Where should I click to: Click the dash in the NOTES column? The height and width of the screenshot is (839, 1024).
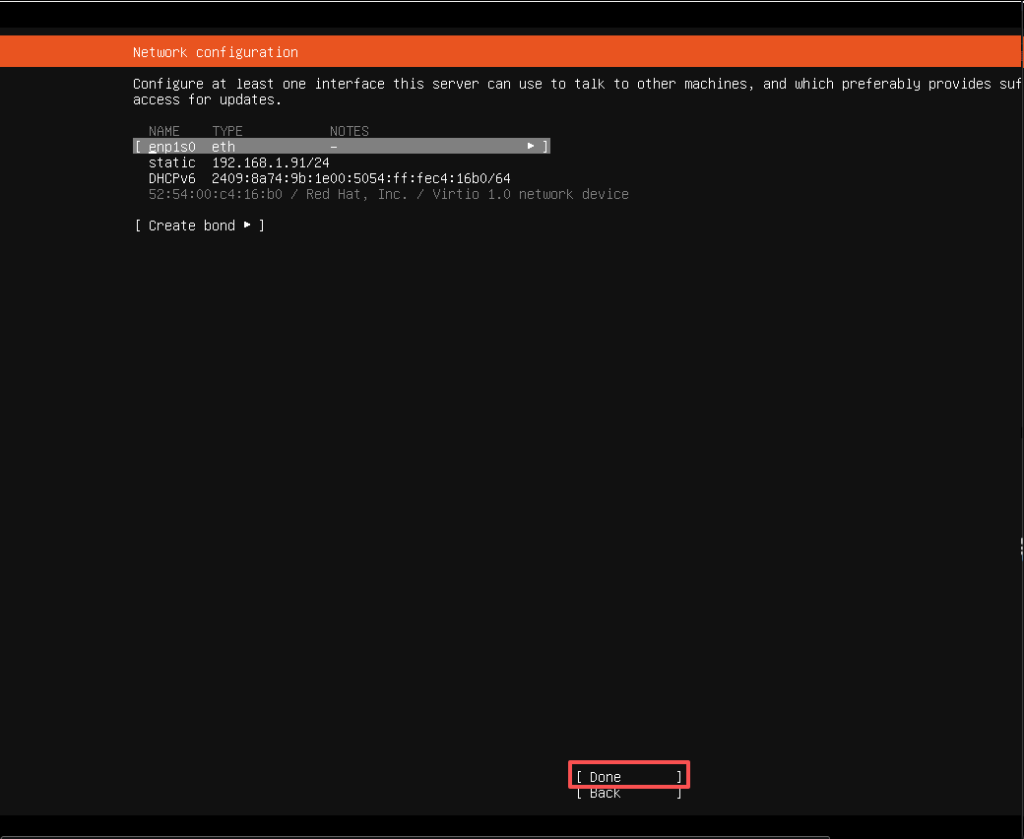tap(334, 146)
